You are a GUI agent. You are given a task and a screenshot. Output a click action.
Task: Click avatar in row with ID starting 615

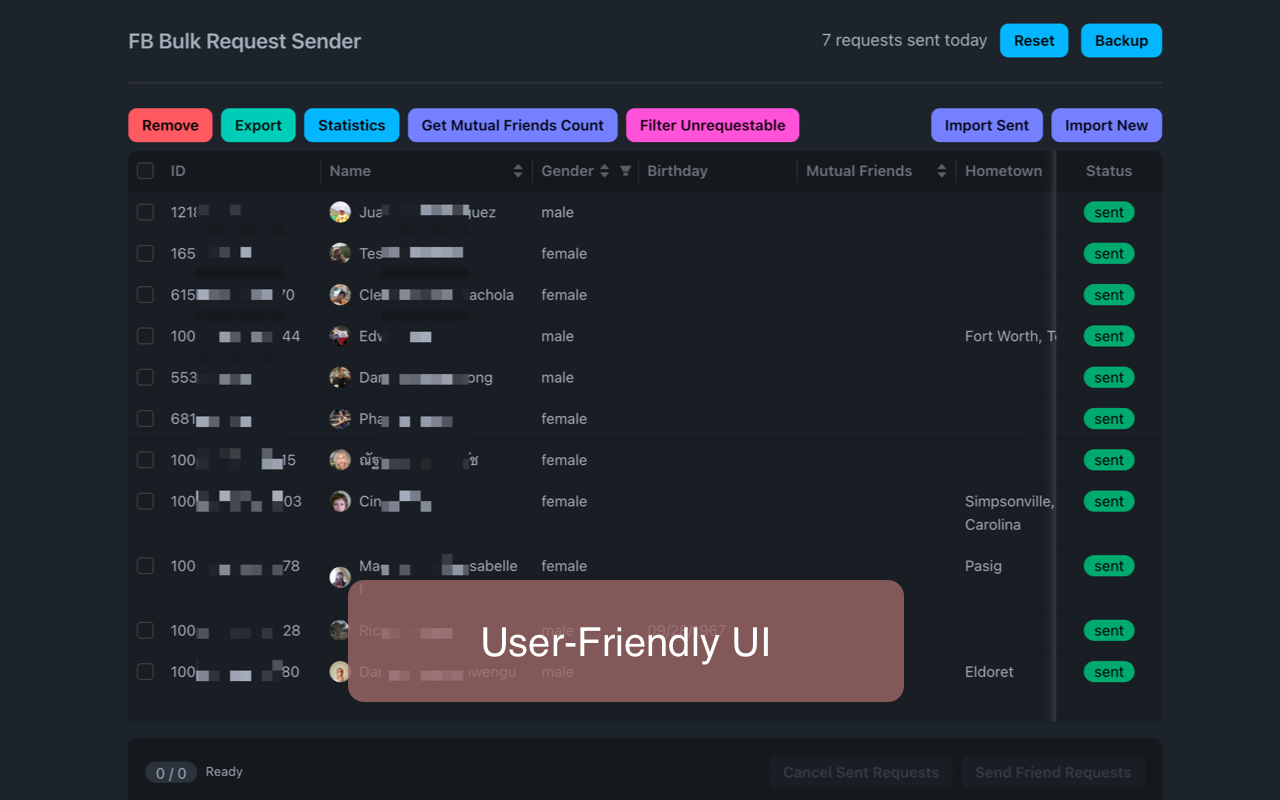pos(340,295)
